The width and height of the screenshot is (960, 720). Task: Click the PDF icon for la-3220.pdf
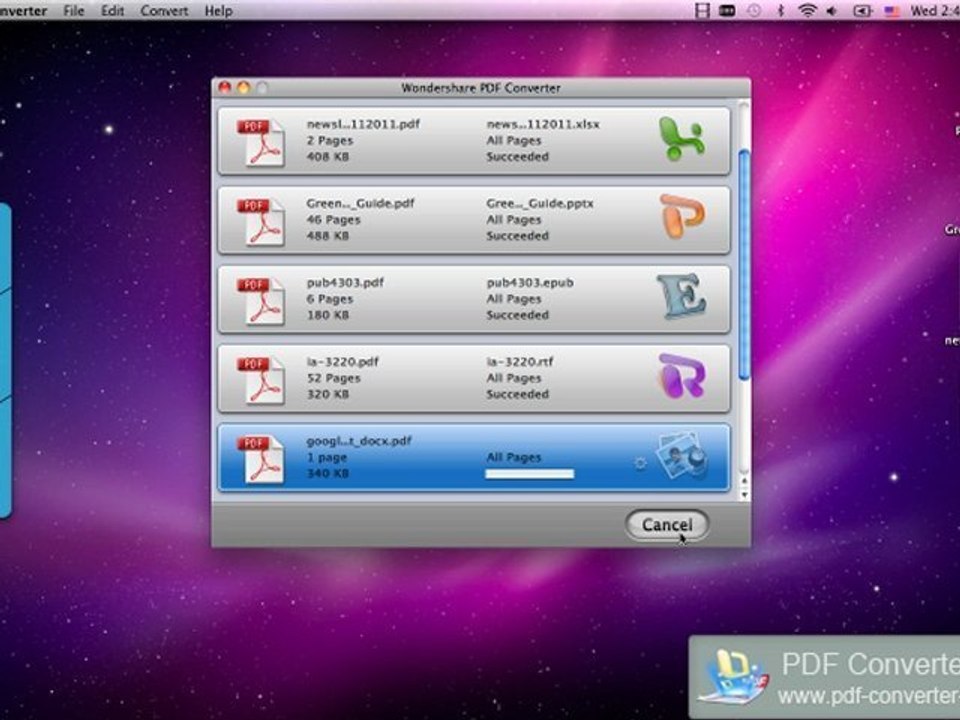pos(261,380)
